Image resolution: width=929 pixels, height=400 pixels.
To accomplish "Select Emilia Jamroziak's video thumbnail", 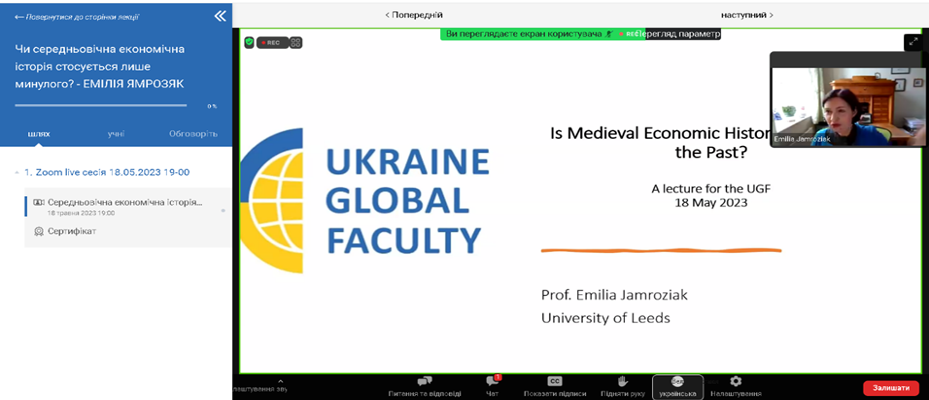I will coord(847,100).
